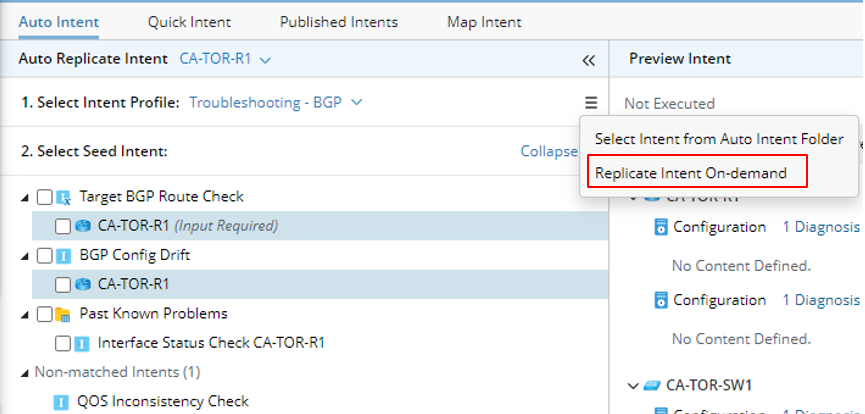Click Past Known Problems folder icon
The height and width of the screenshot is (414, 865).
pyautogui.click(x=63, y=314)
